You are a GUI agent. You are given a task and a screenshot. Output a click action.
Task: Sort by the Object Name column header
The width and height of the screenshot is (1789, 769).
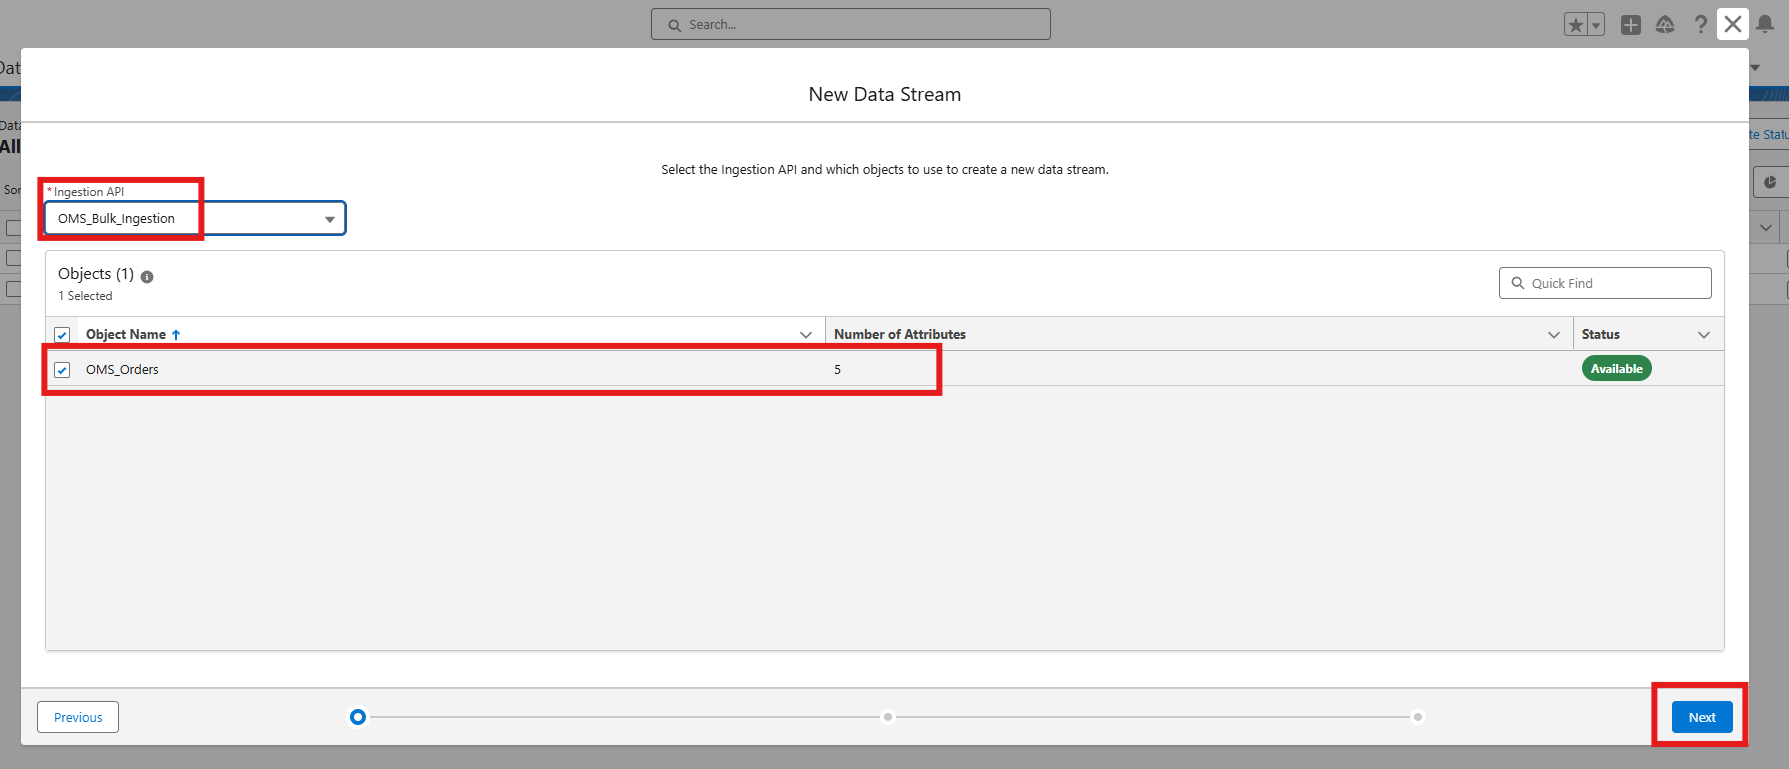click(126, 335)
